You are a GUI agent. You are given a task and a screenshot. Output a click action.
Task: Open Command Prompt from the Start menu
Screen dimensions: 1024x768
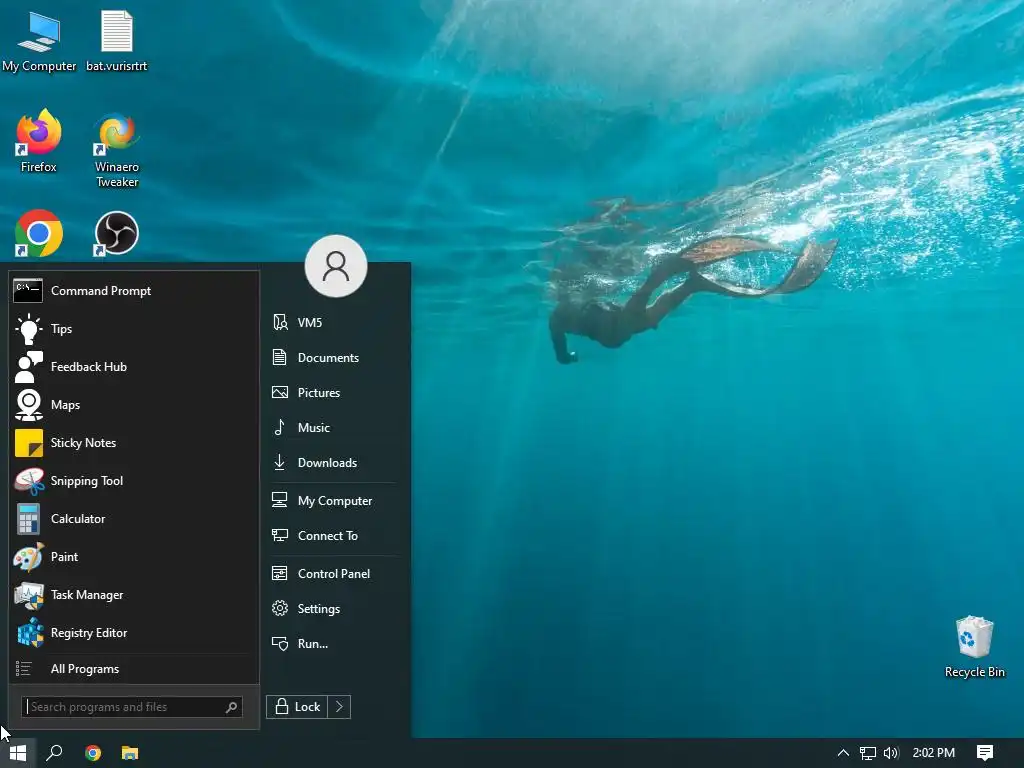(x=134, y=291)
